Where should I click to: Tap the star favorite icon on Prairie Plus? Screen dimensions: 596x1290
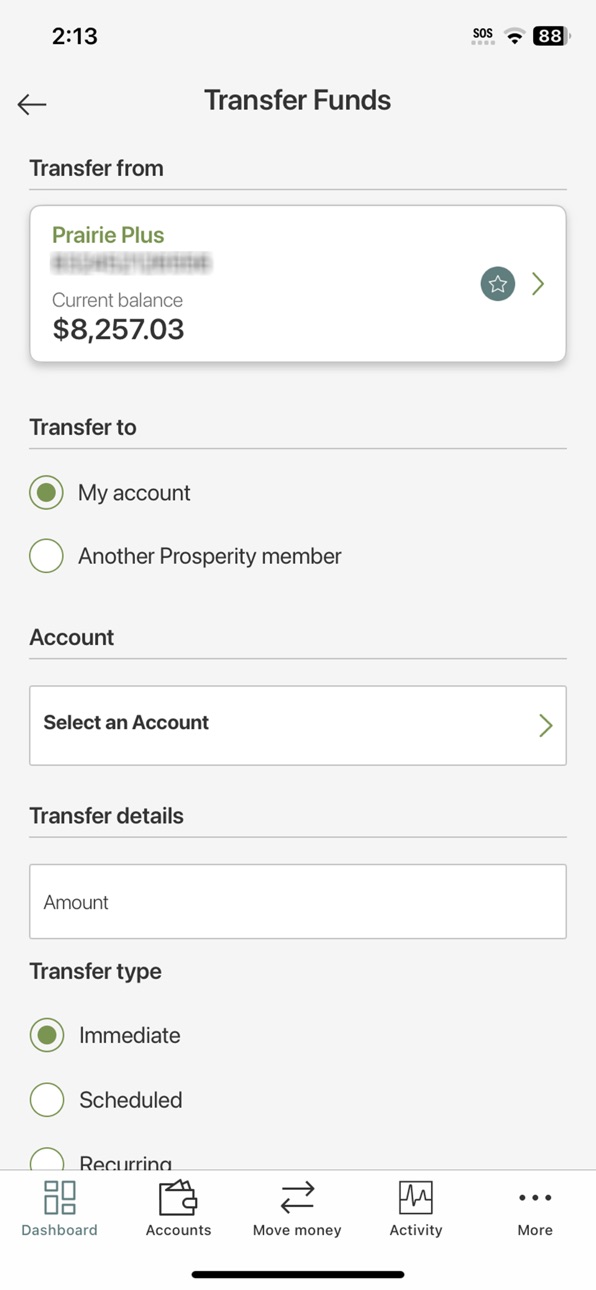498,284
